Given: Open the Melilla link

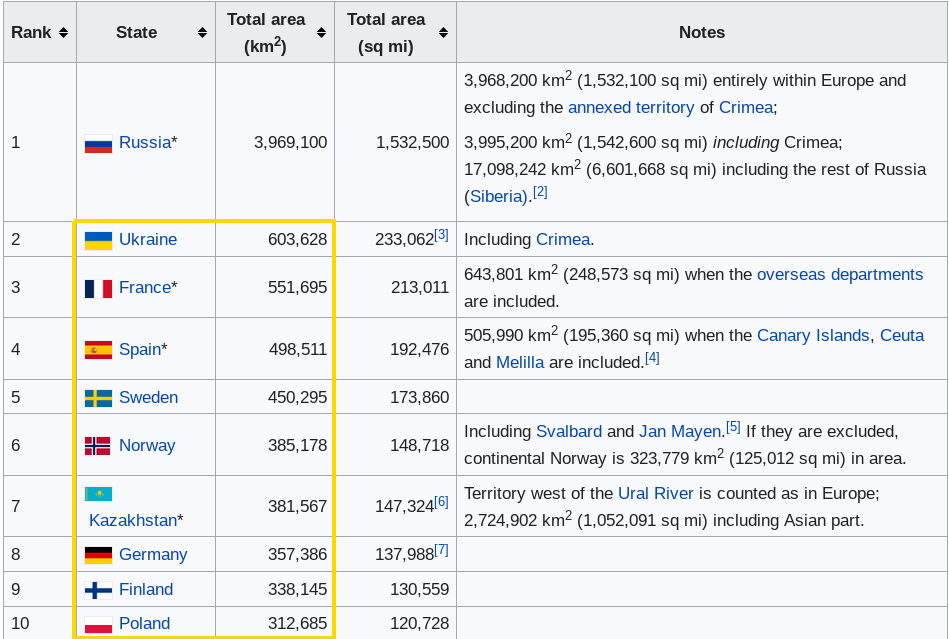Looking at the screenshot, I should [520, 362].
